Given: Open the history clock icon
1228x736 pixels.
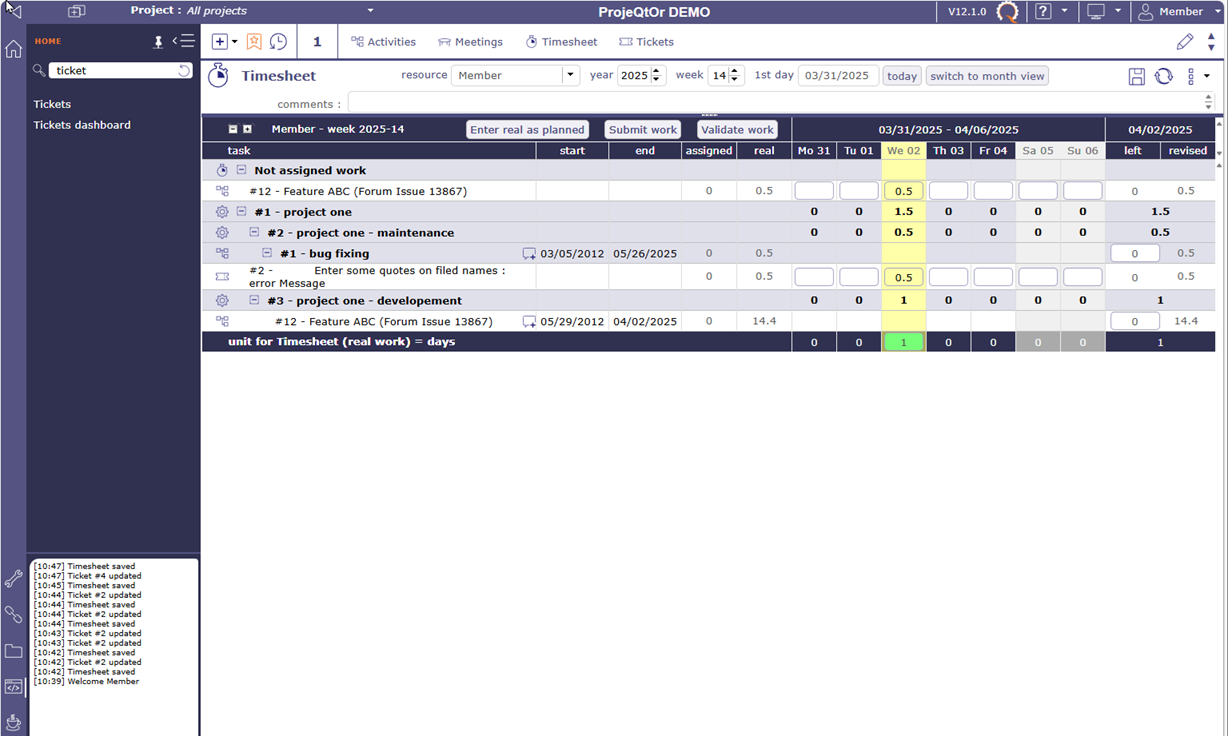Looking at the screenshot, I should (x=278, y=42).
